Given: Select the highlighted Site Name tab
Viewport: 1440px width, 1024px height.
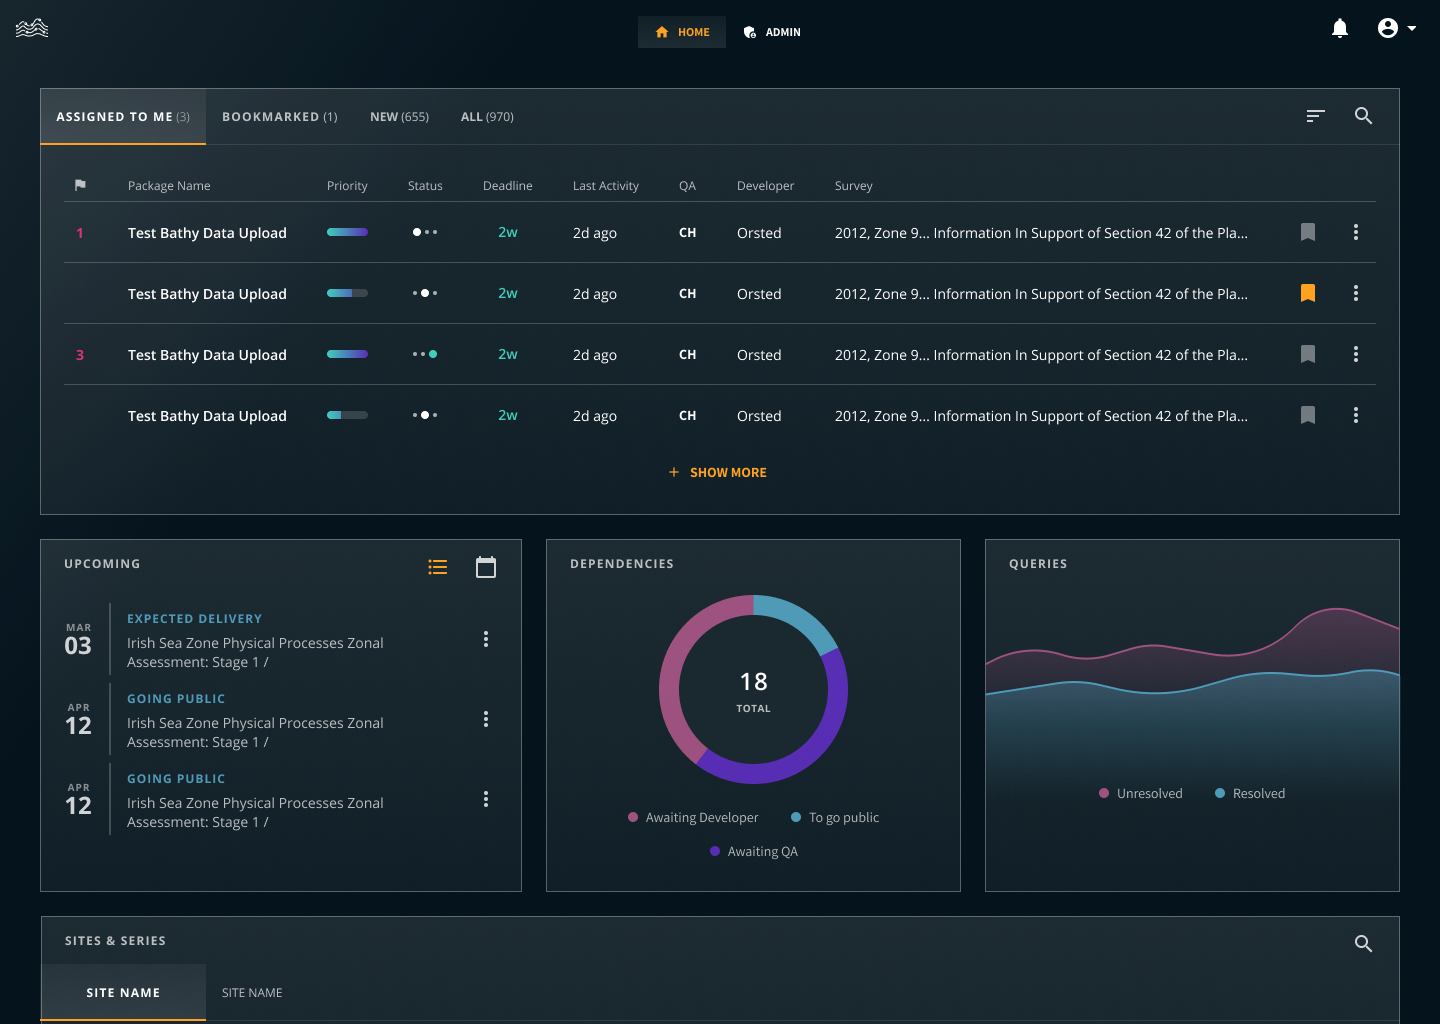Looking at the screenshot, I should coord(123,993).
